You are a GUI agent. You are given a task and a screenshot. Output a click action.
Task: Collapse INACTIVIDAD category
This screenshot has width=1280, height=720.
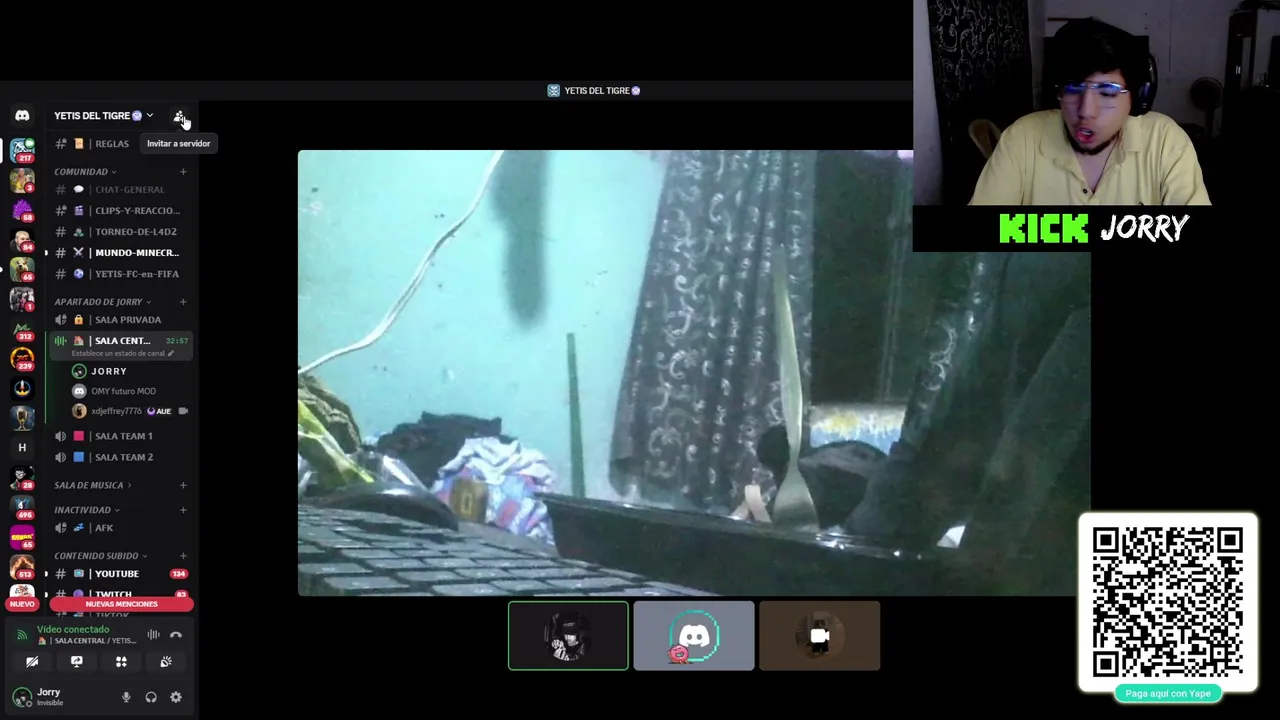tap(87, 510)
